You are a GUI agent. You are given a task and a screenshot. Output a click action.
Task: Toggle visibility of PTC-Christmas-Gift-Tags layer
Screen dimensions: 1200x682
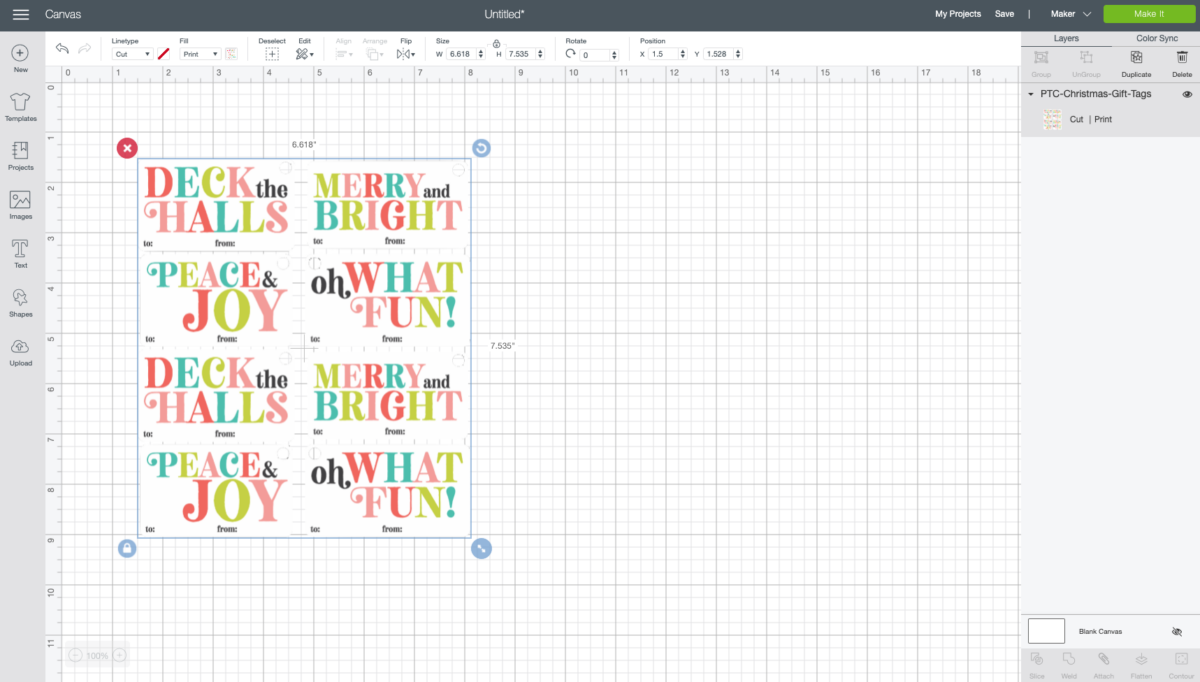pyautogui.click(x=1186, y=93)
